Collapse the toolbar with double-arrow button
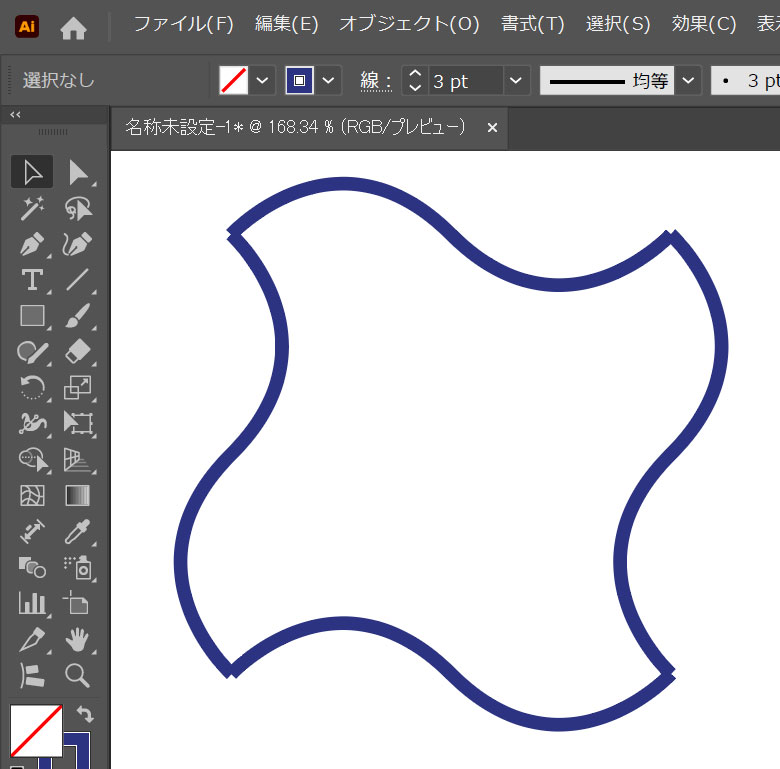The width and height of the screenshot is (780, 769). (x=15, y=115)
